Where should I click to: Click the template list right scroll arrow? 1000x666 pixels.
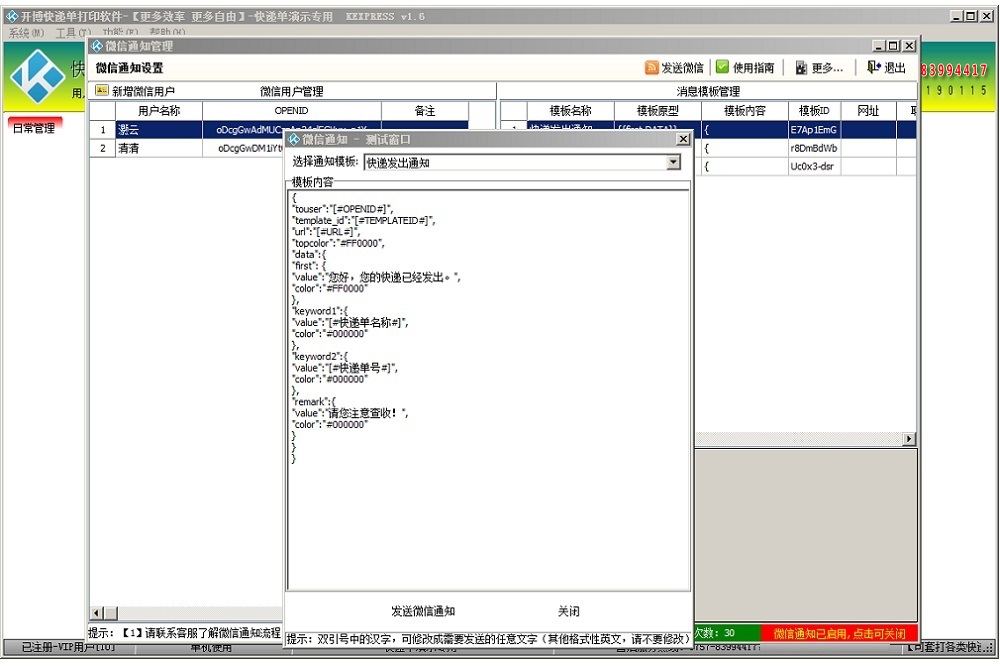(x=909, y=439)
